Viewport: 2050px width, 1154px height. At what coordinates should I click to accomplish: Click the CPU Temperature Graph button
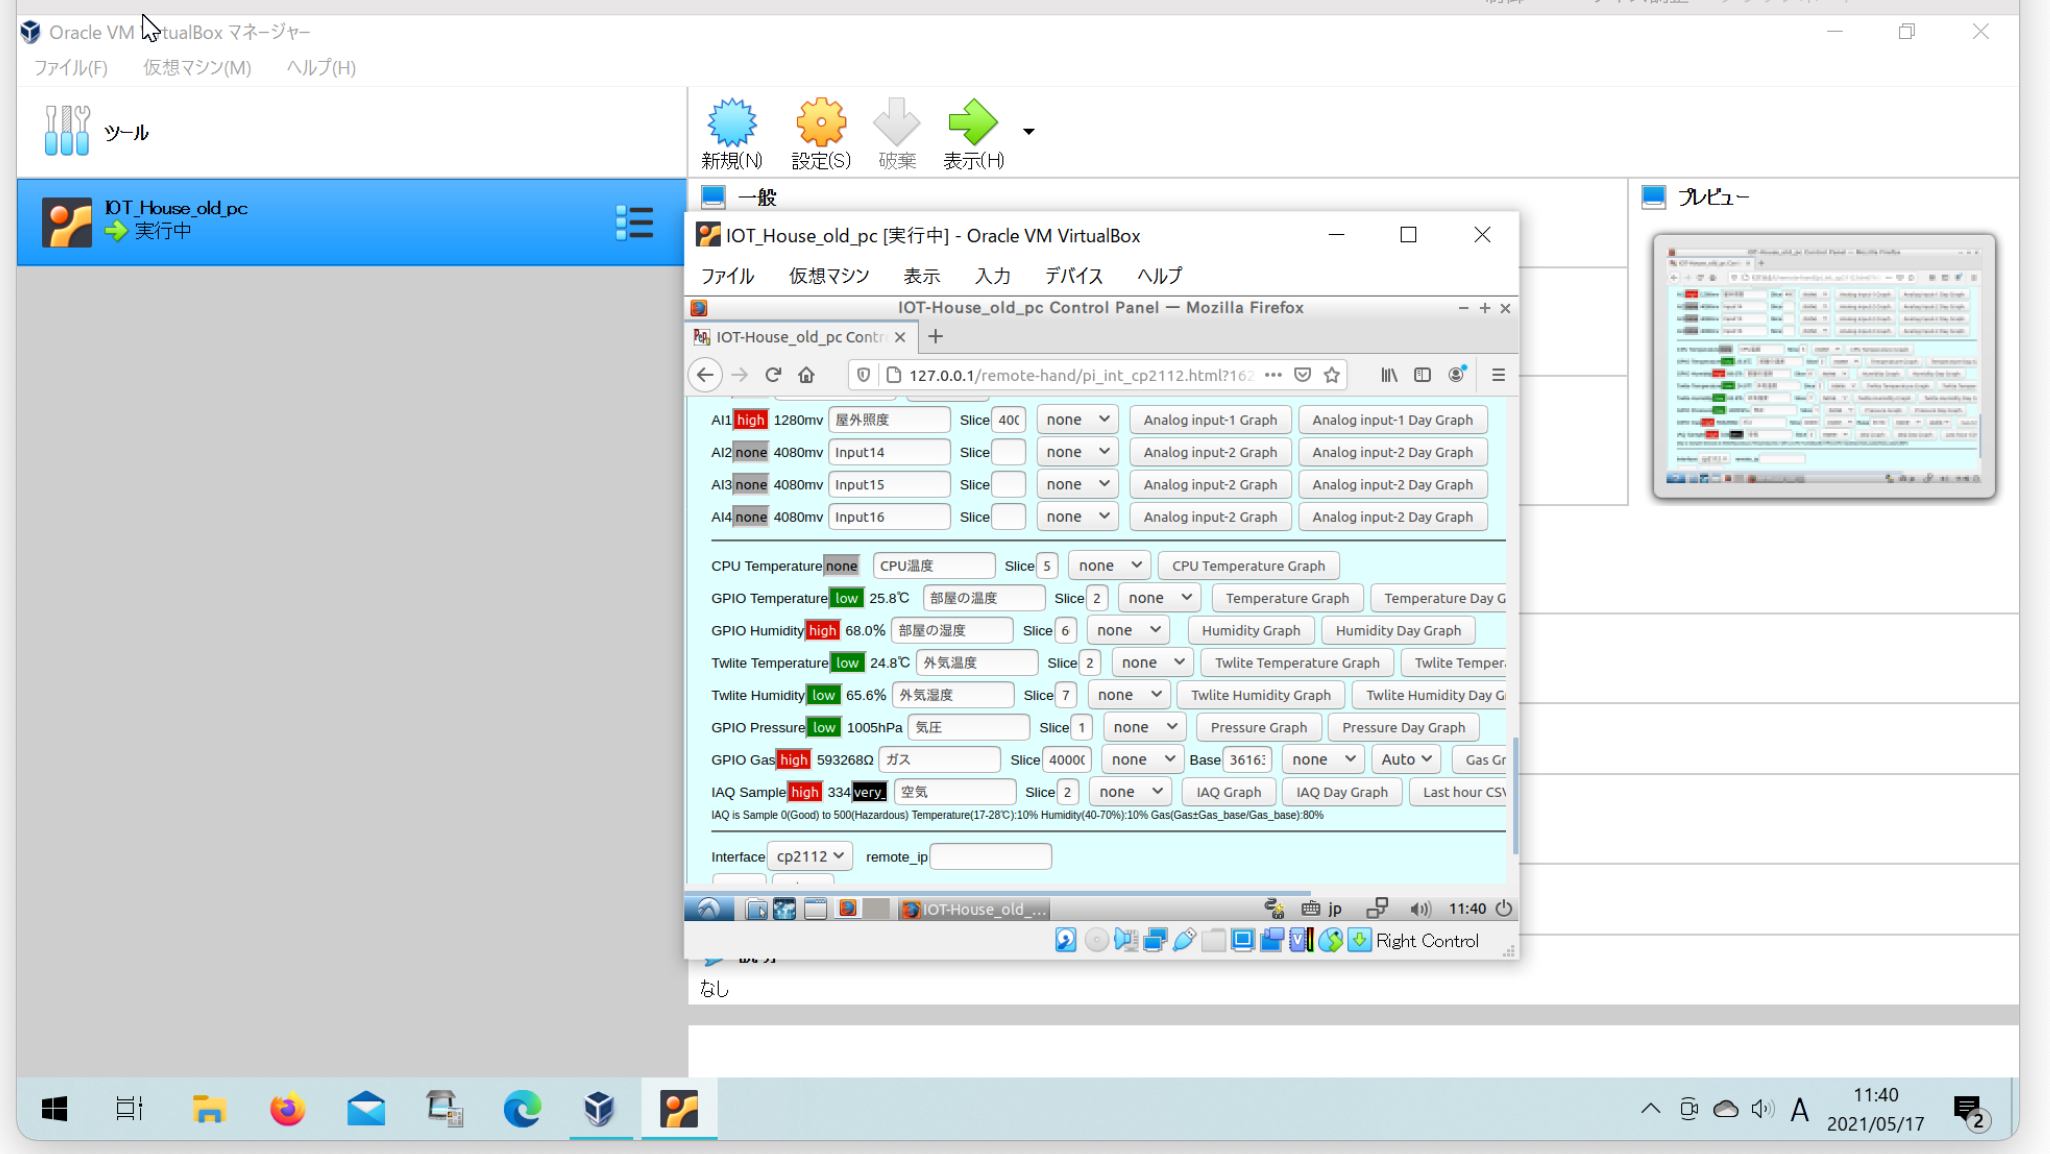click(x=1249, y=564)
